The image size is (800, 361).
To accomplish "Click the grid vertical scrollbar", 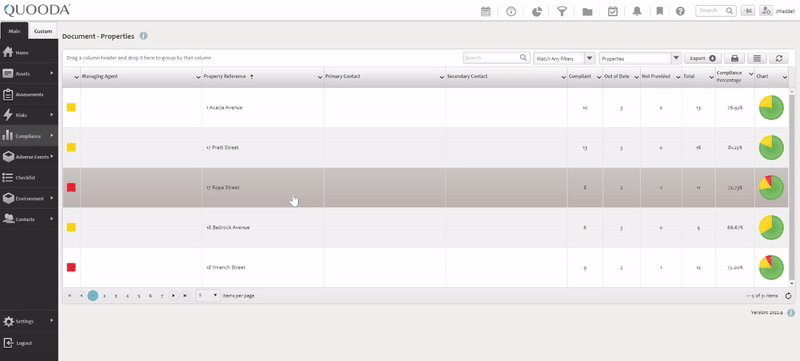I will tap(791, 187).
